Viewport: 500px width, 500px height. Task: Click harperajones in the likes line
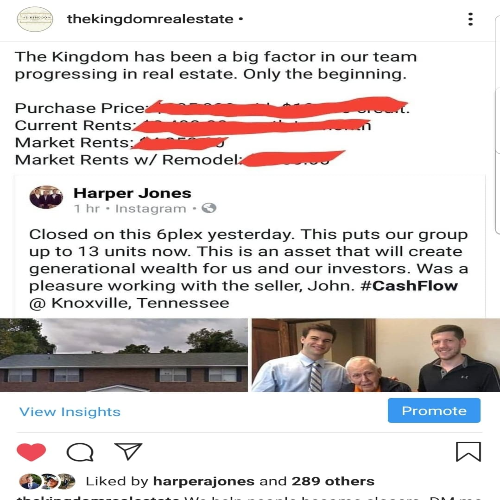pos(204,481)
